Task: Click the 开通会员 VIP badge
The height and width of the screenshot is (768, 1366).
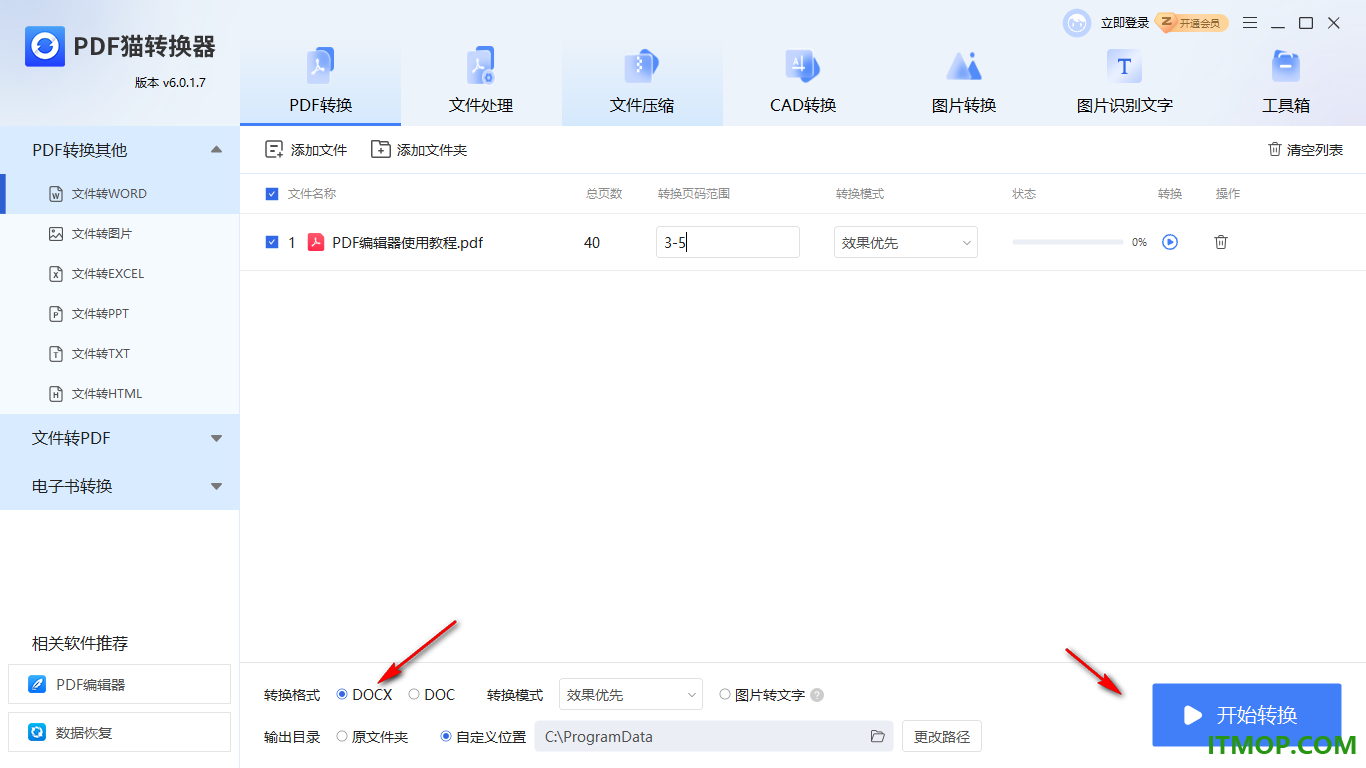Action: (1192, 23)
